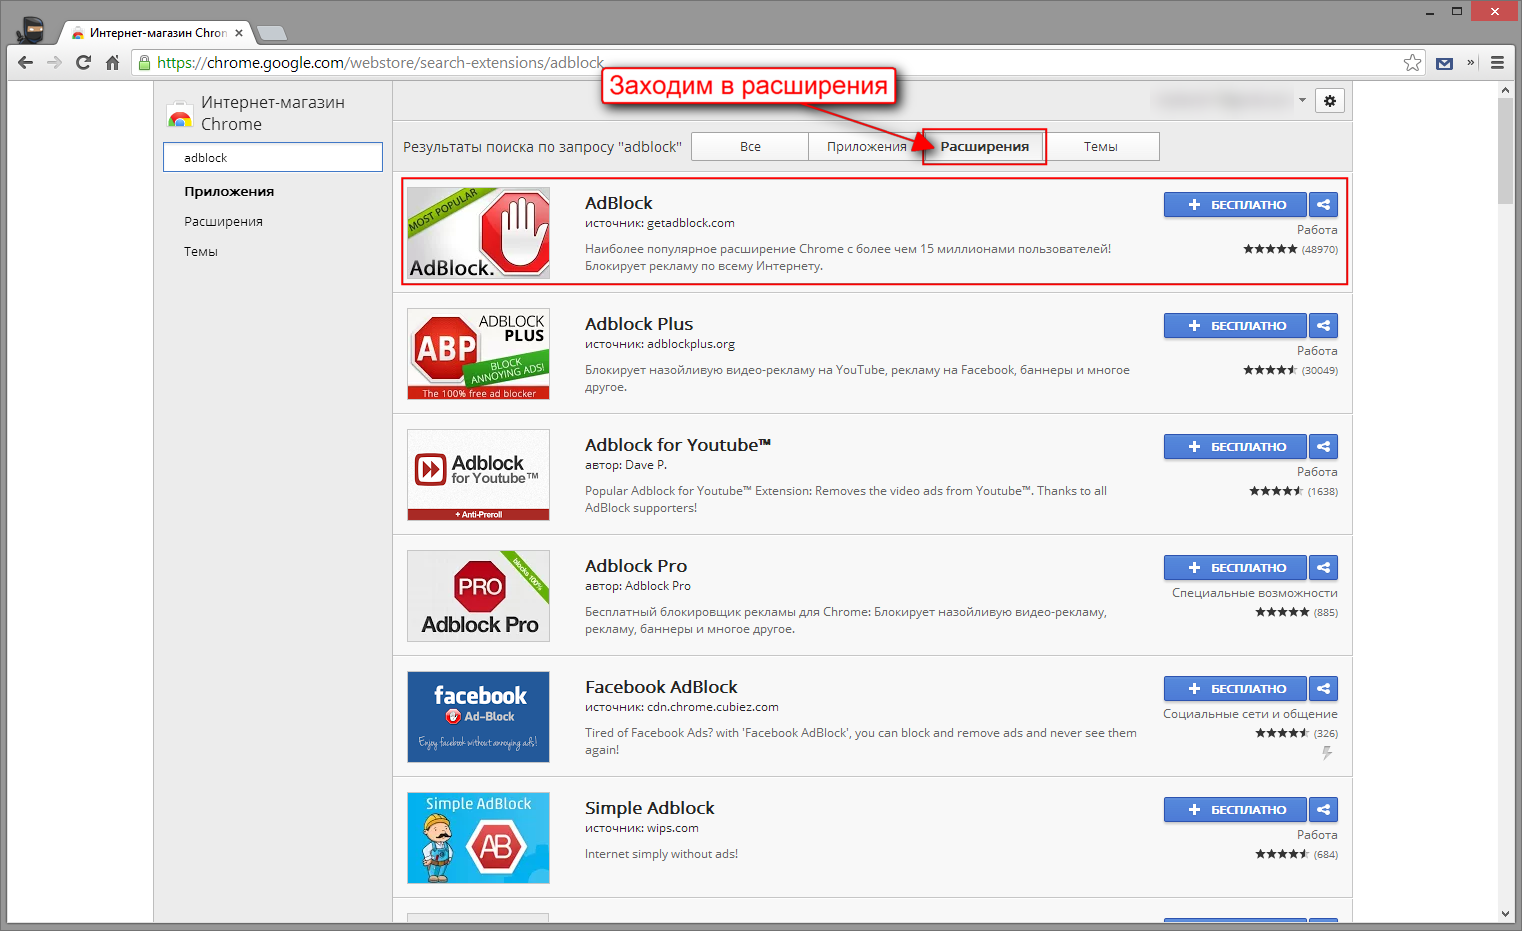Bookmark this page with the star icon
The height and width of the screenshot is (931, 1522).
pyautogui.click(x=1412, y=62)
